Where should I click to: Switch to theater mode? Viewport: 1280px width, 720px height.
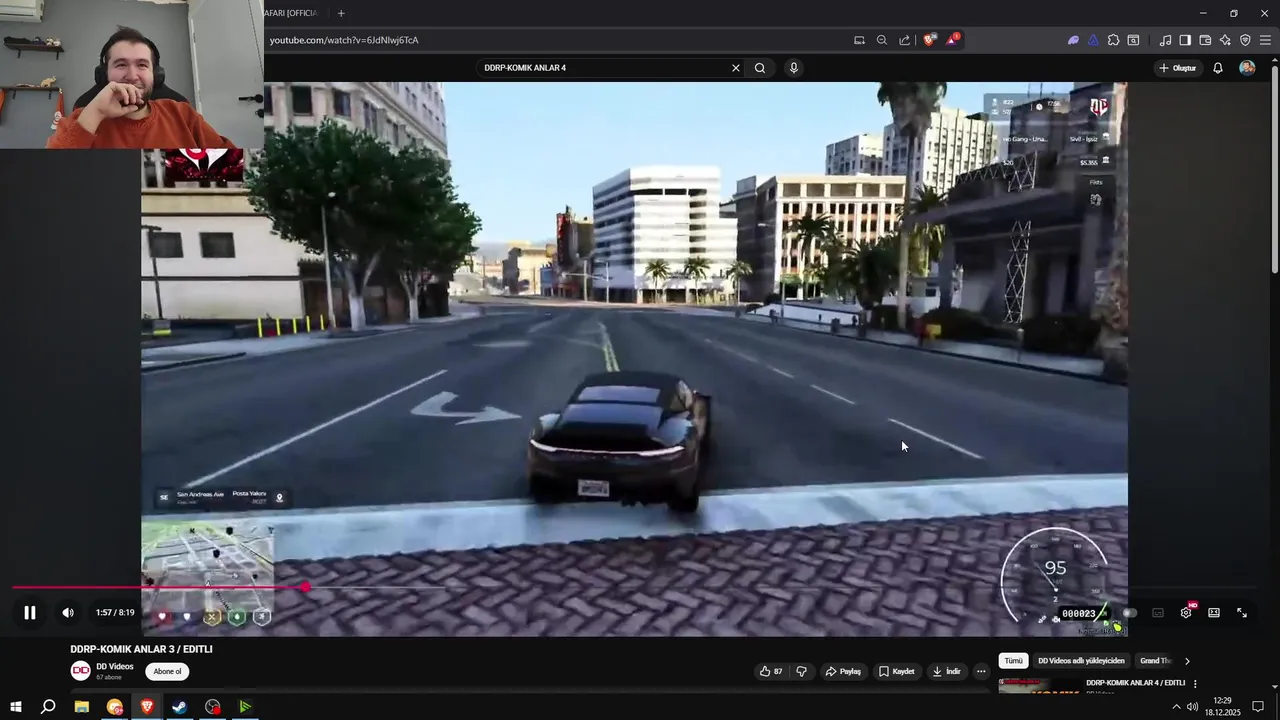pyautogui.click(x=1214, y=613)
